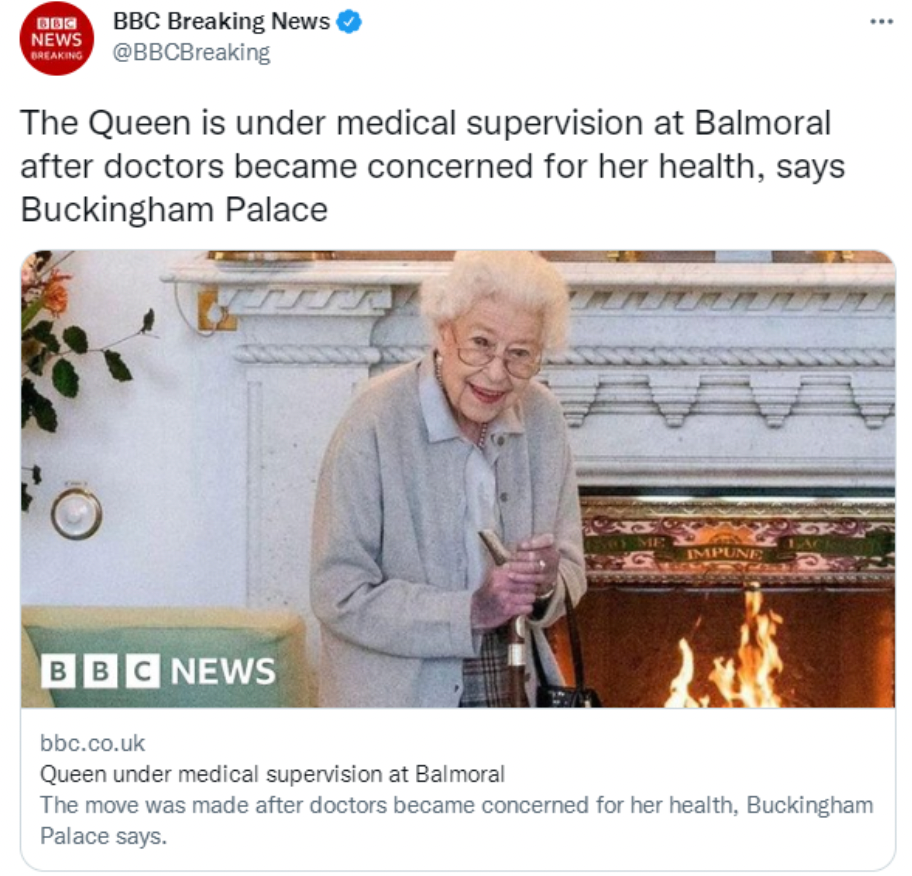Click the green sofa in the photo
This screenshot has height=876, width=912.
[164, 654]
